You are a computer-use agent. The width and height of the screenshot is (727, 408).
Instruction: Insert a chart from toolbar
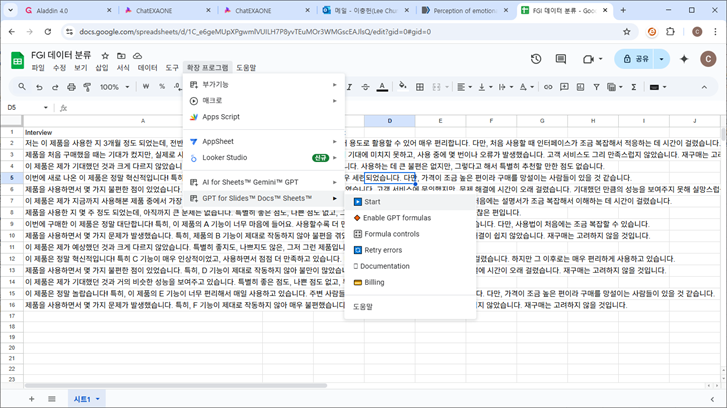click(580, 87)
